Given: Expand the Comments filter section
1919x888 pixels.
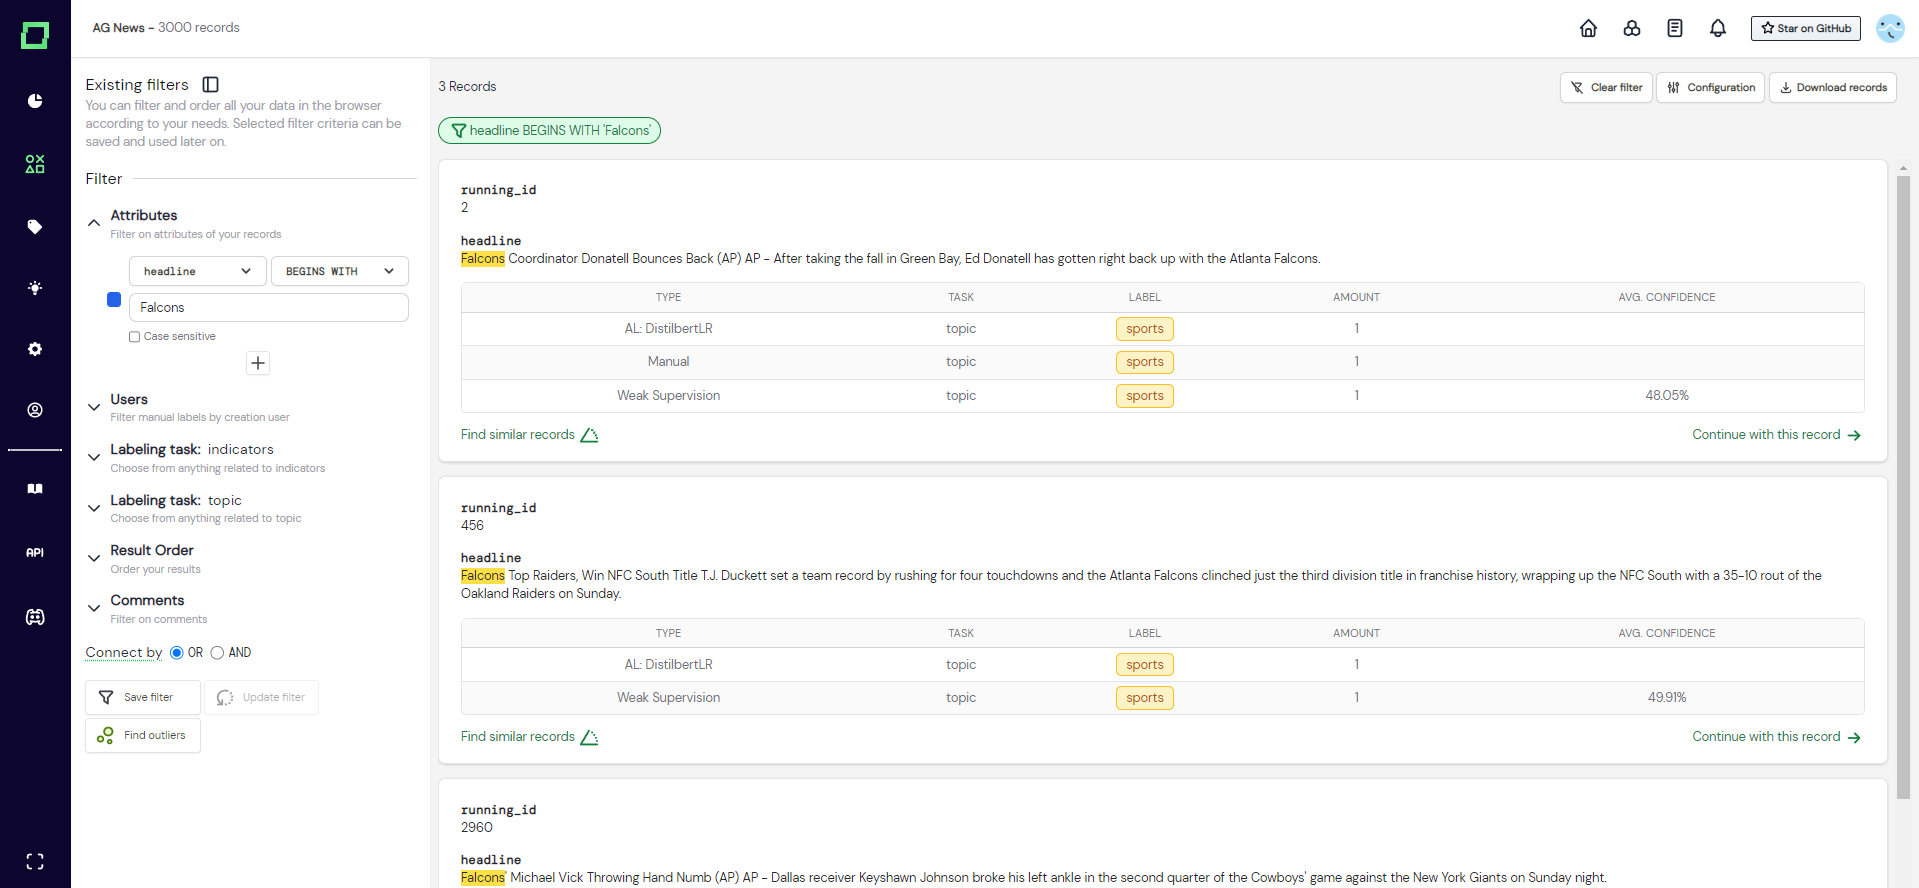Looking at the screenshot, I should 94,608.
